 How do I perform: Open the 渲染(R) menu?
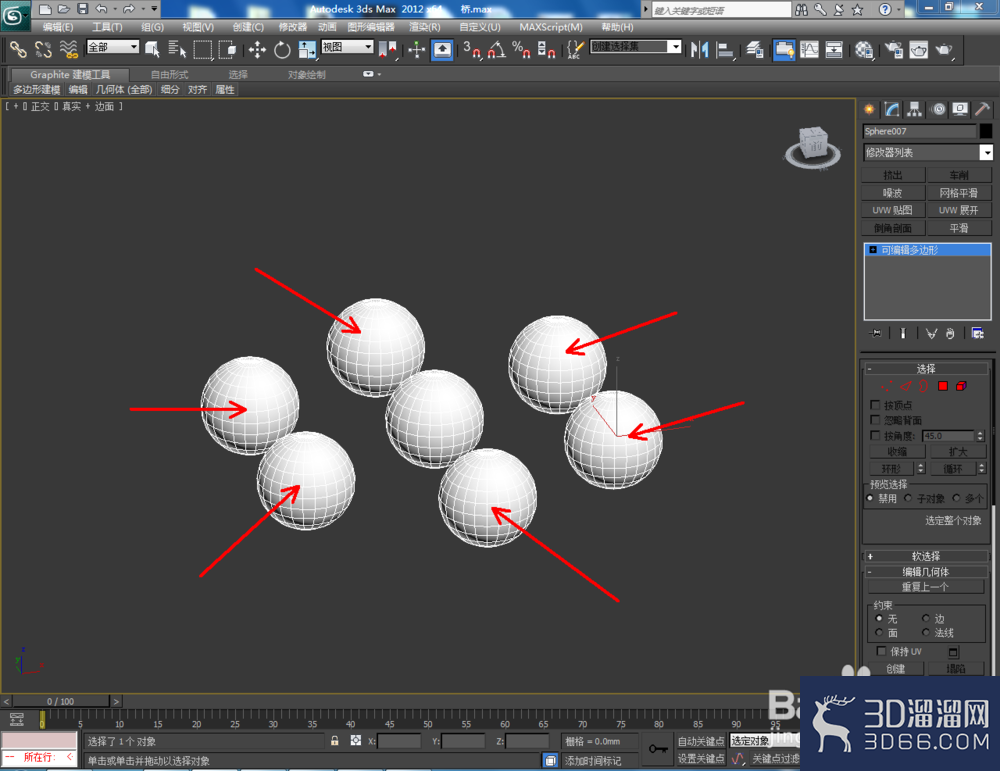pyautogui.click(x=425, y=27)
